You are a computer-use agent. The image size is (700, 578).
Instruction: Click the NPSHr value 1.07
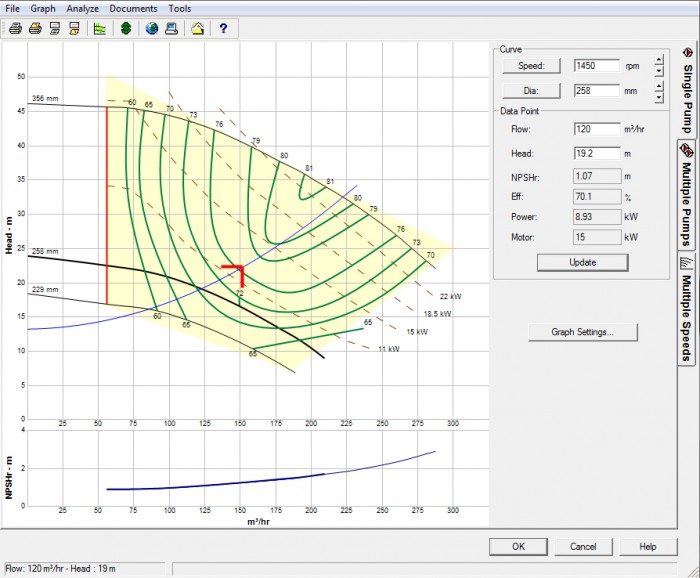point(597,176)
